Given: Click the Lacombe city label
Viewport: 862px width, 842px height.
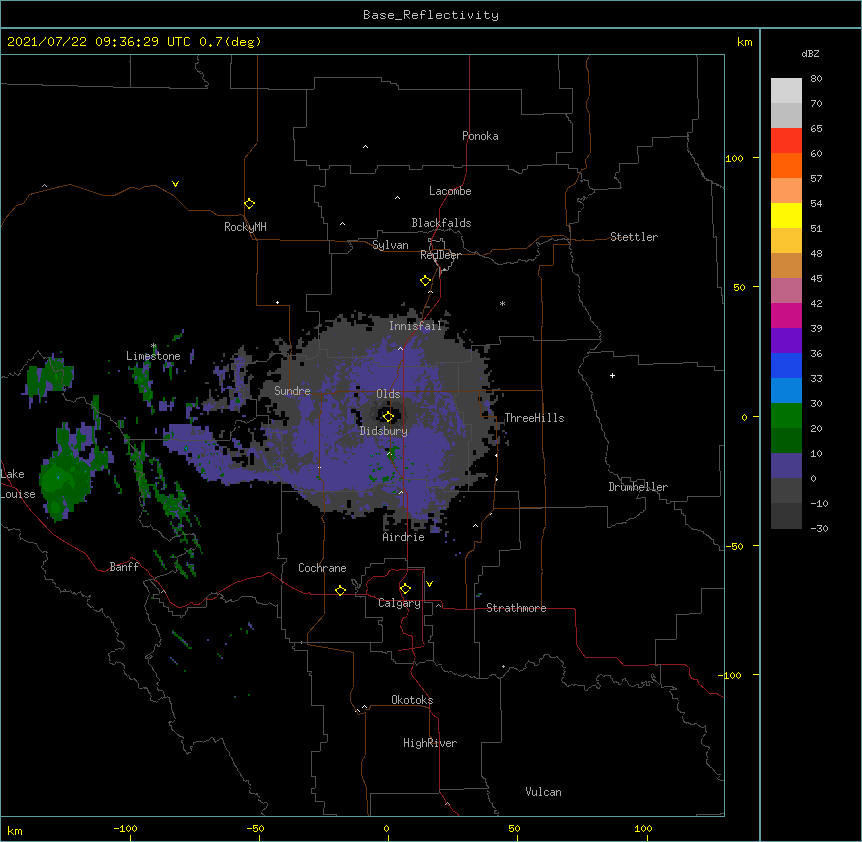Looking at the screenshot, I should click(x=450, y=191).
